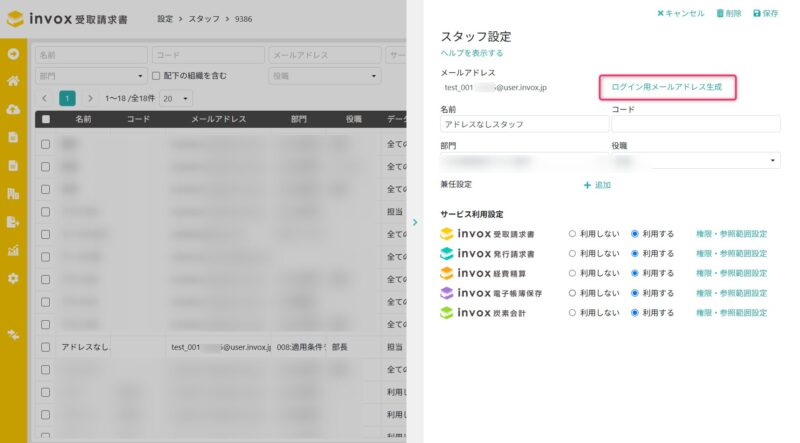The height and width of the screenshot is (443, 800).
Task: Click the メールアドレス search field above table
Action: (324, 55)
